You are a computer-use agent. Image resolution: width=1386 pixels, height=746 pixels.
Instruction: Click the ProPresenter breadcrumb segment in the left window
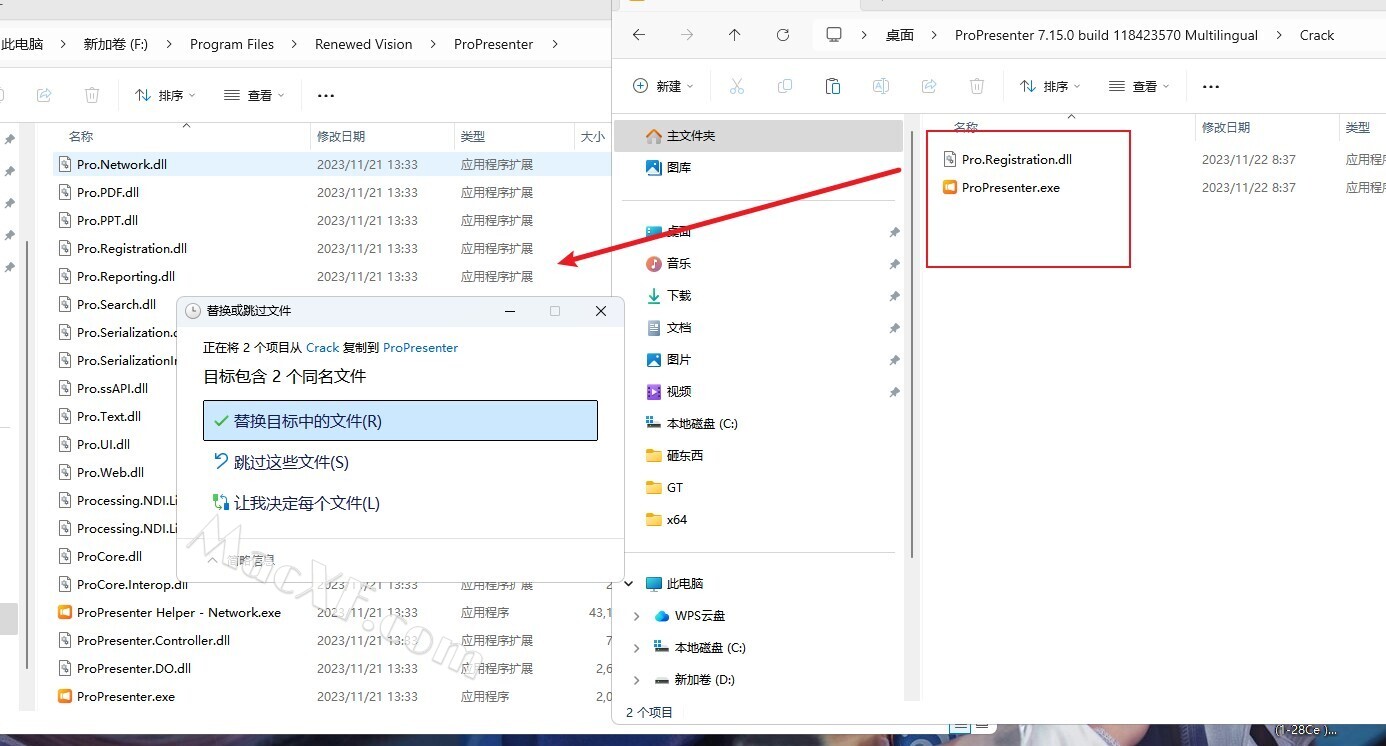coord(494,44)
